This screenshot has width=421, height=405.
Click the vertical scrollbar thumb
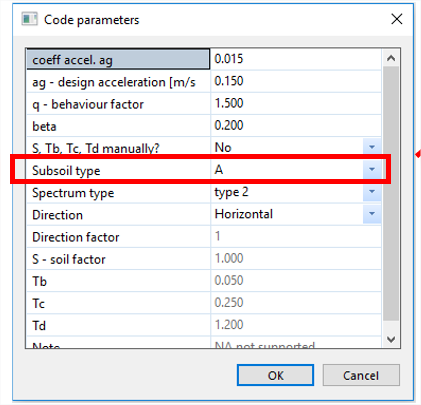click(391, 193)
